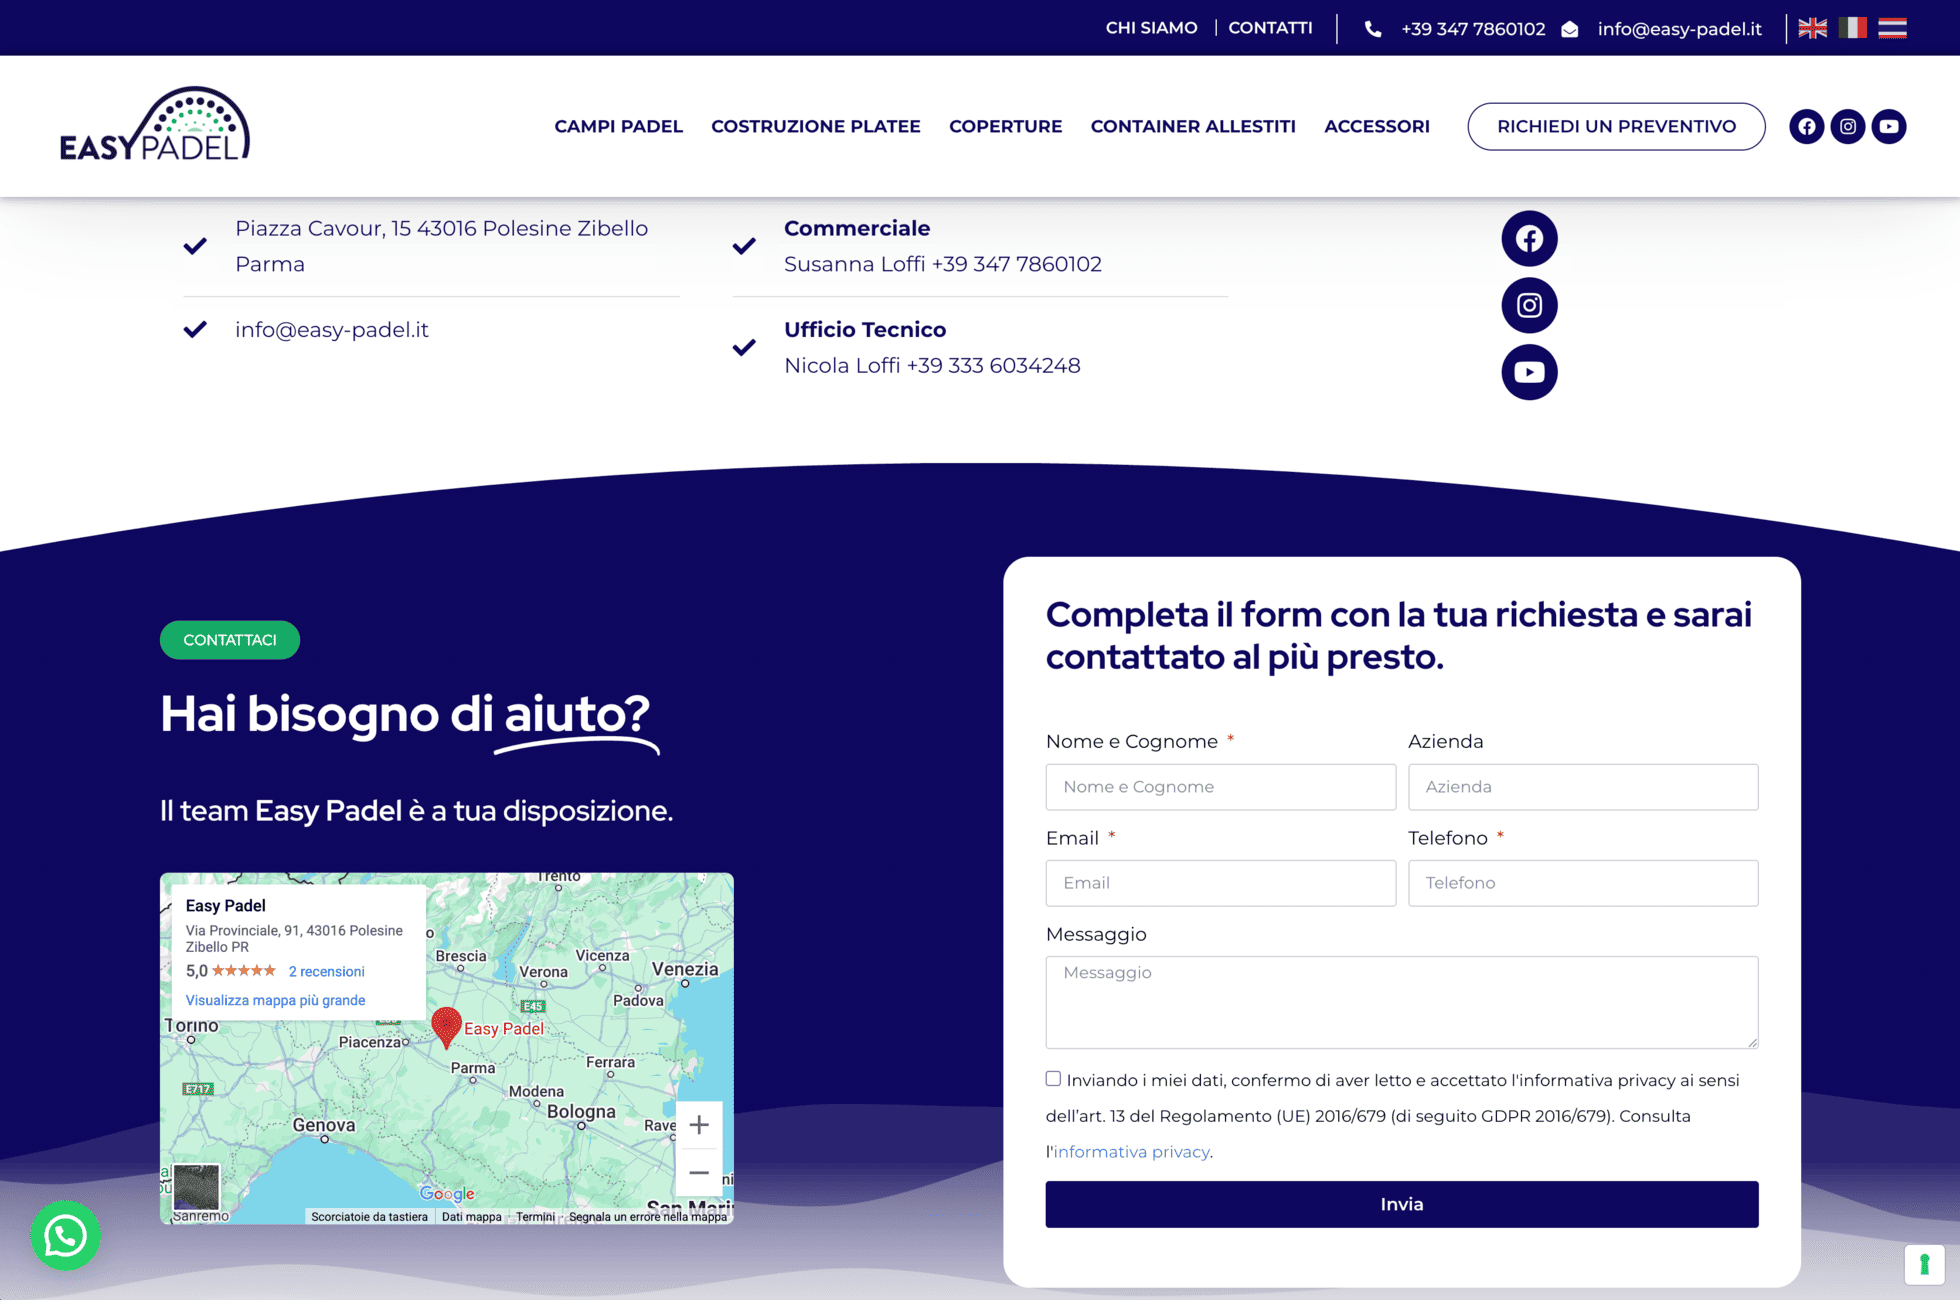Submit the form with Invia
Viewport: 1960px width, 1300px height.
[1401, 1204]
